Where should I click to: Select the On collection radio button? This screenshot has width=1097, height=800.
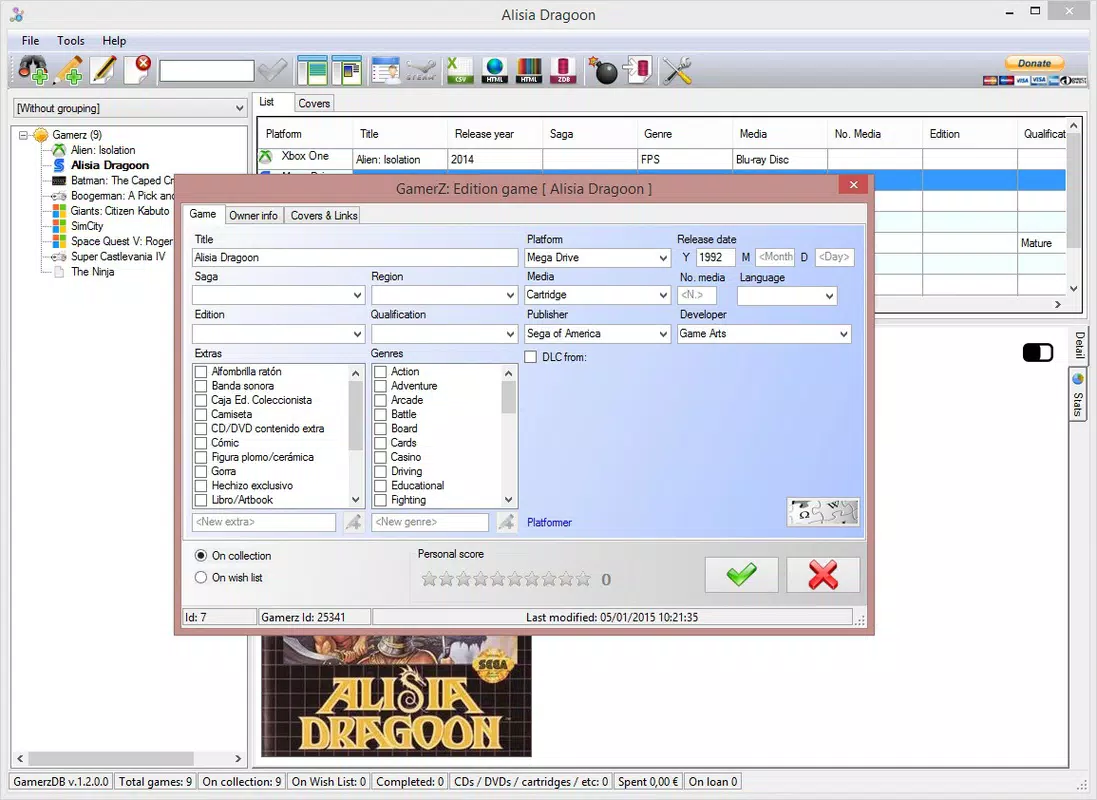tap(201, 555)
